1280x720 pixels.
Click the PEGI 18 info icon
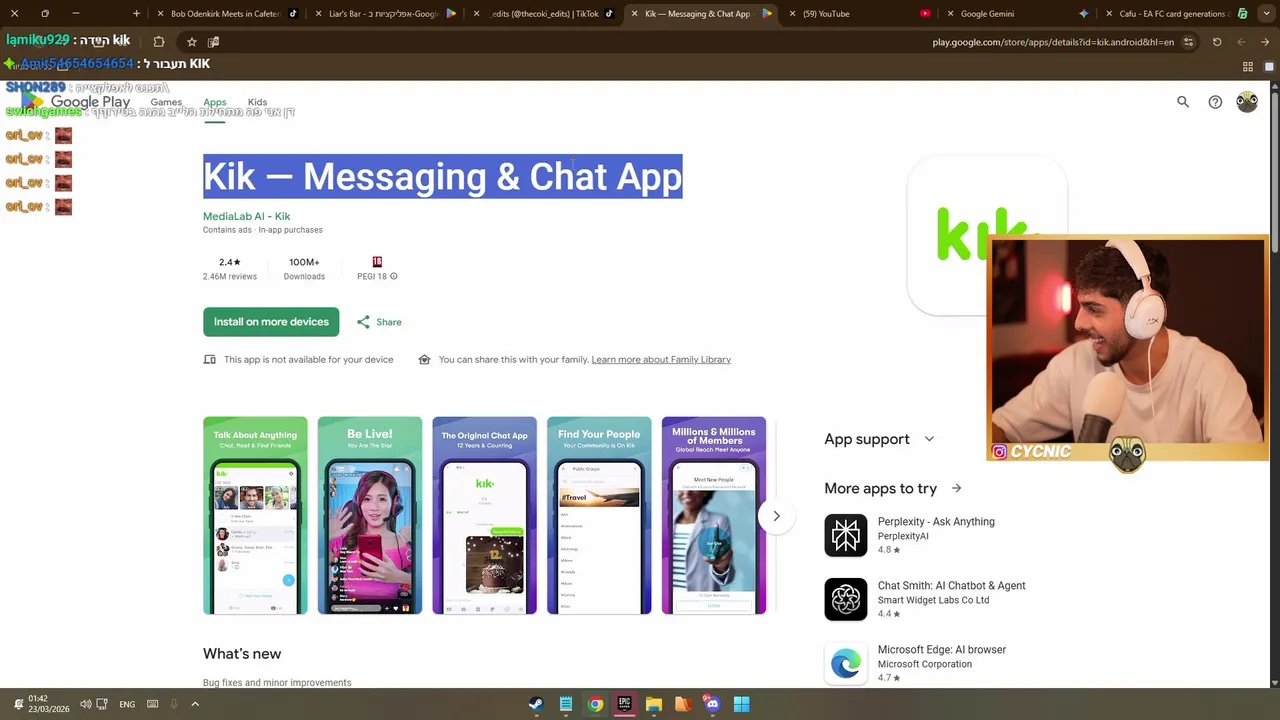[394, 277]
